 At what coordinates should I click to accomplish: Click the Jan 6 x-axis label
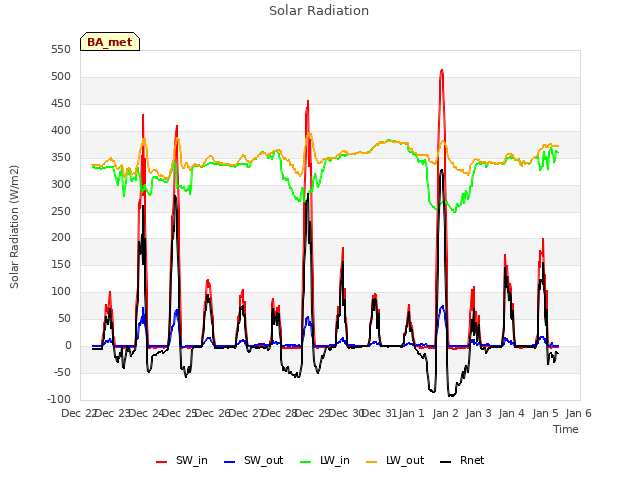578,413
